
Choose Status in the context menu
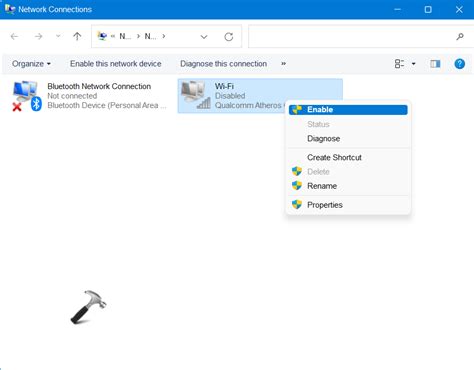coord(348,124)
